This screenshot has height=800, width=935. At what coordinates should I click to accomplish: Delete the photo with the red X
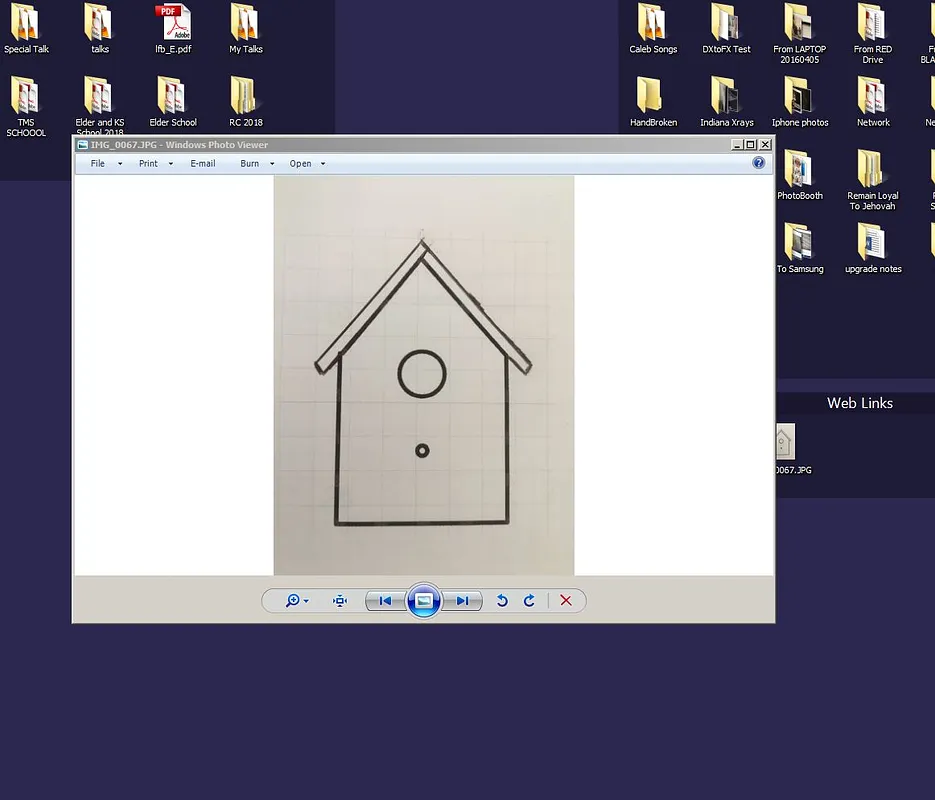[566, 600]
